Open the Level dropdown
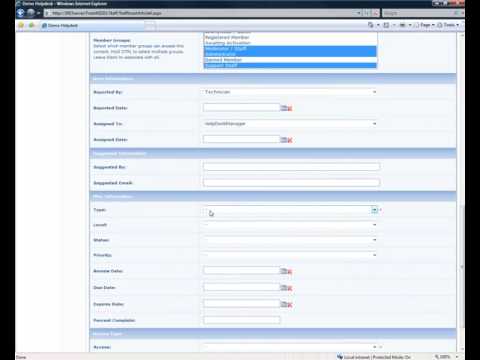 [x=289, y=225]
